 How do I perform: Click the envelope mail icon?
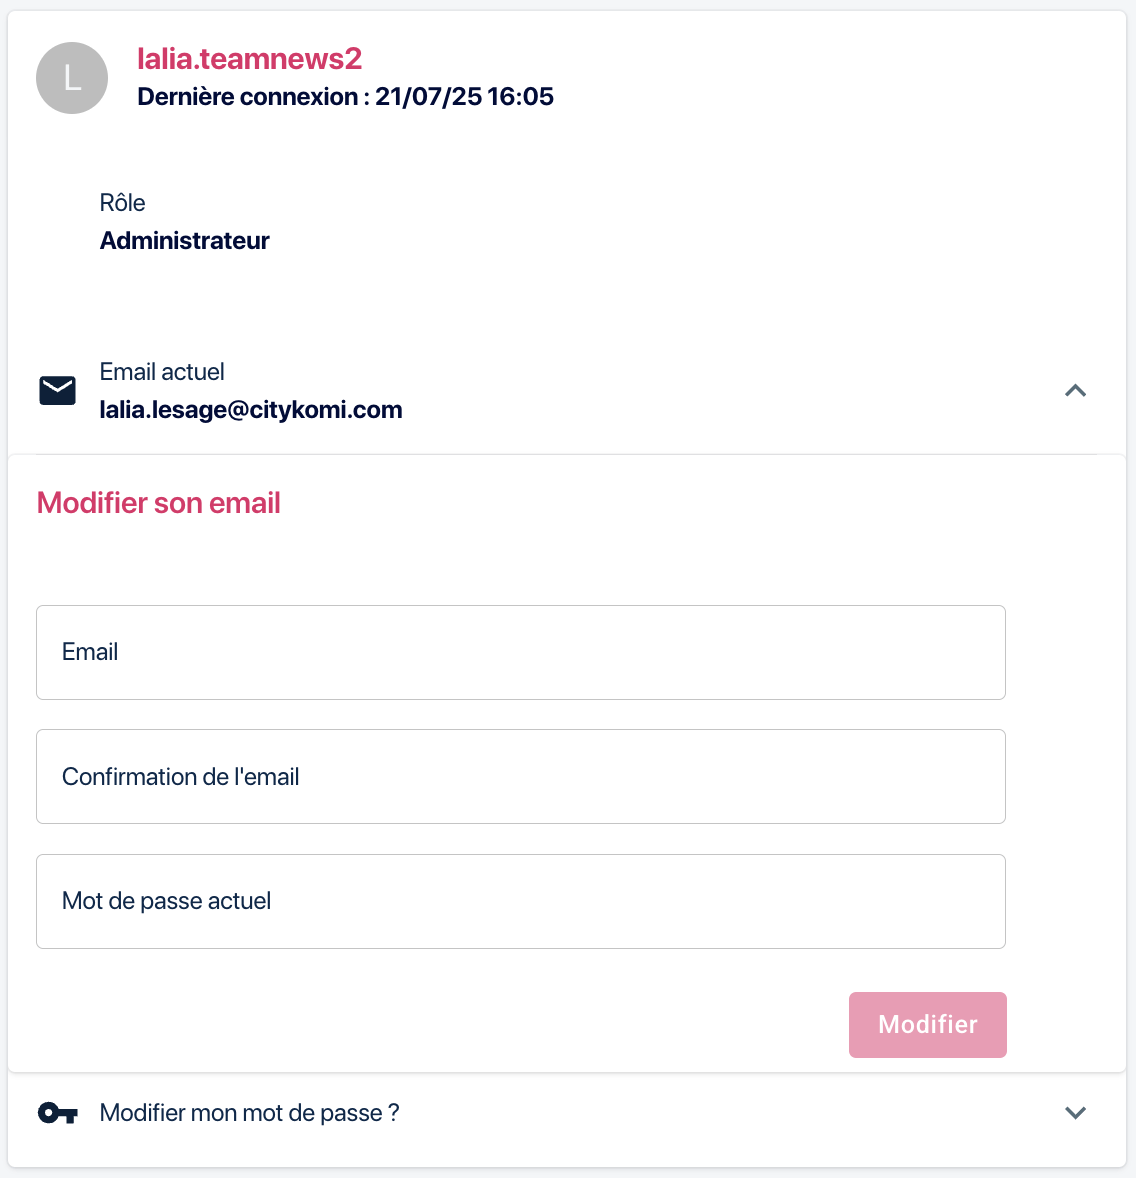(x=57, y=391)
